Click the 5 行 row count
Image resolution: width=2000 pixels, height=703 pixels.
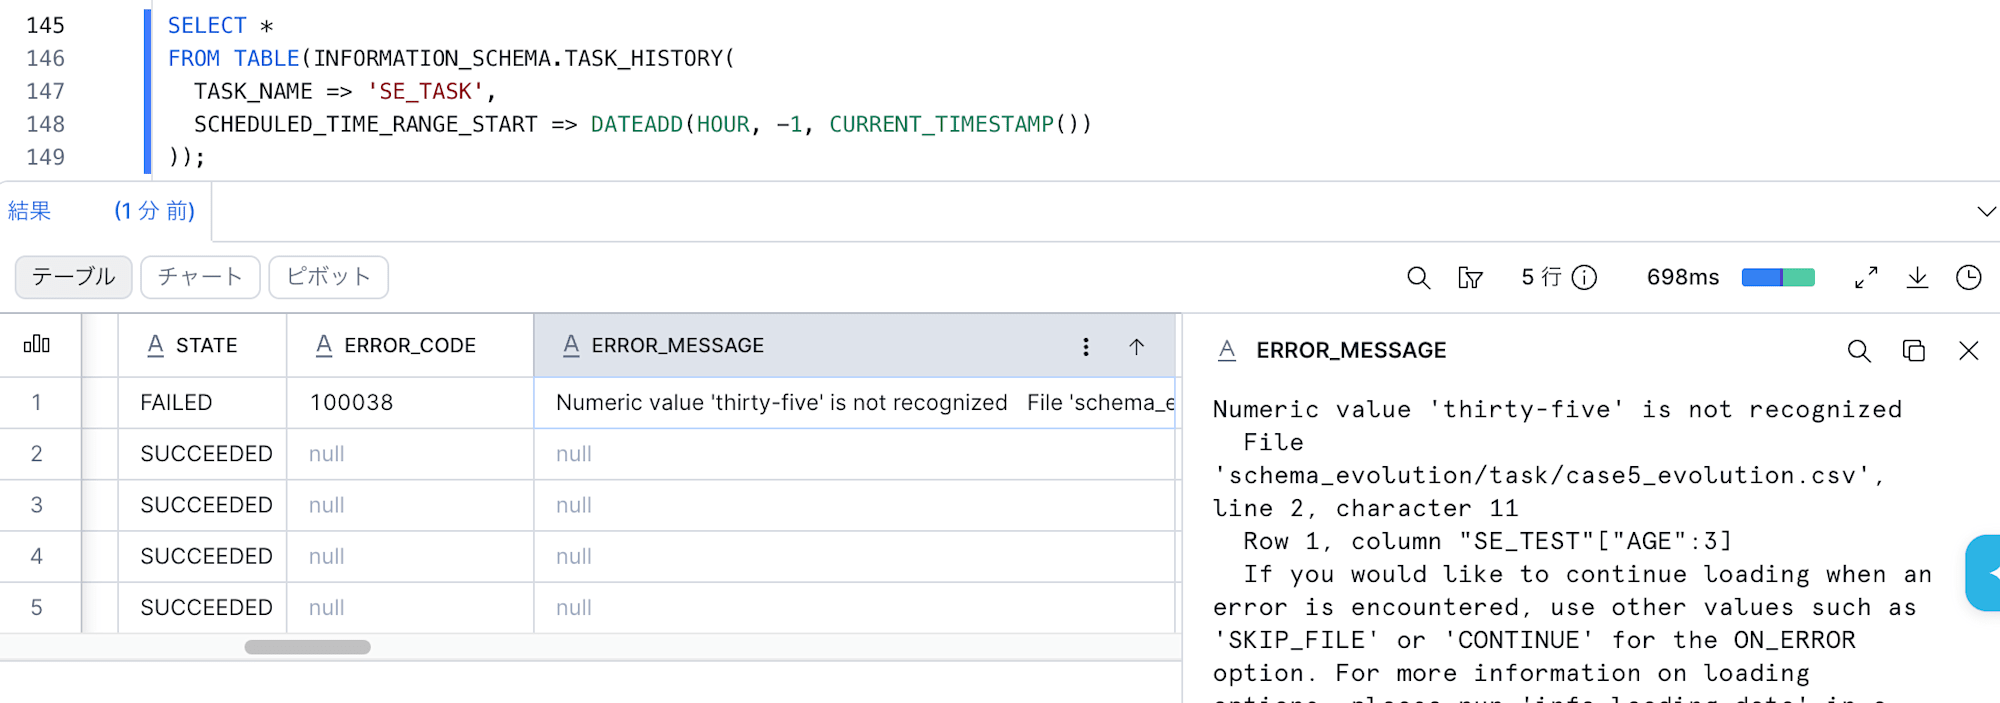(x=1541, y=277)
